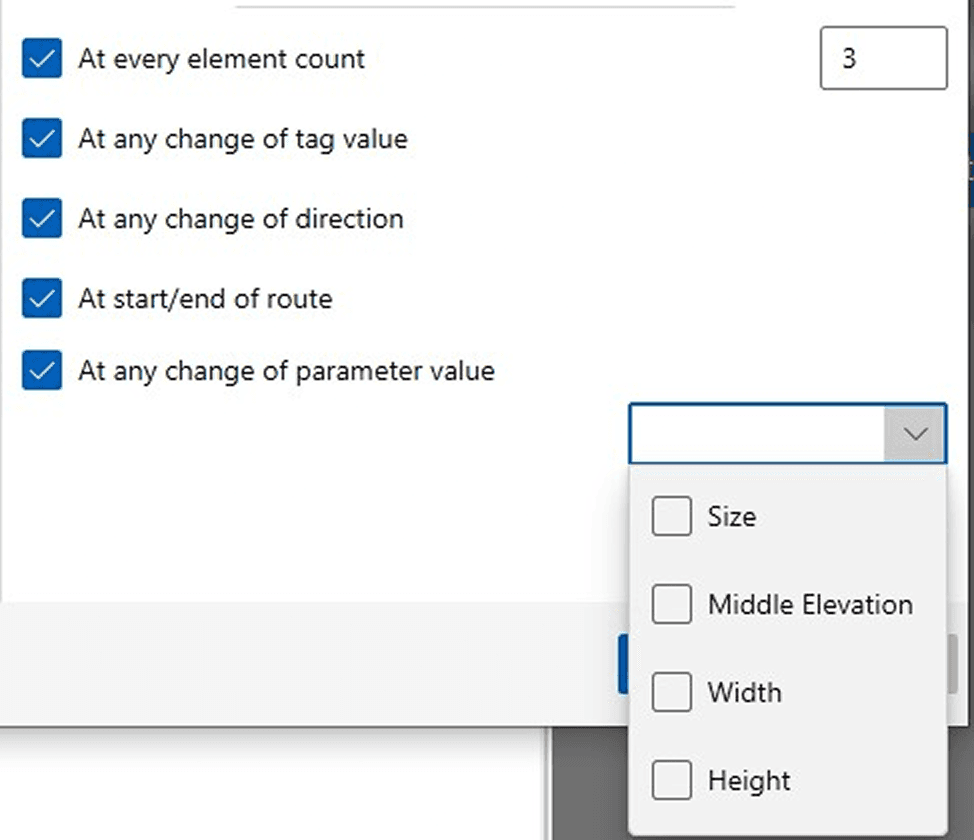Collapse the parameter dropdown using its chevron arrow
Viewport: 974px width, 840px height.
(915, 434)
